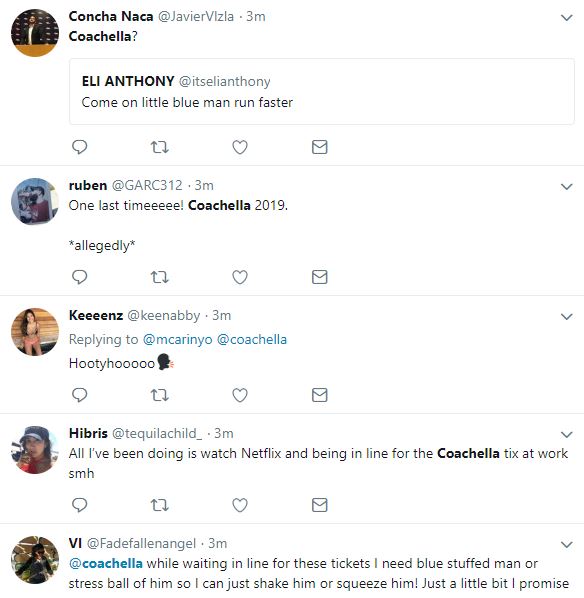Message Hibris's tweet with envelope icon
Screen dimensions: 584x598
(320, 505)
